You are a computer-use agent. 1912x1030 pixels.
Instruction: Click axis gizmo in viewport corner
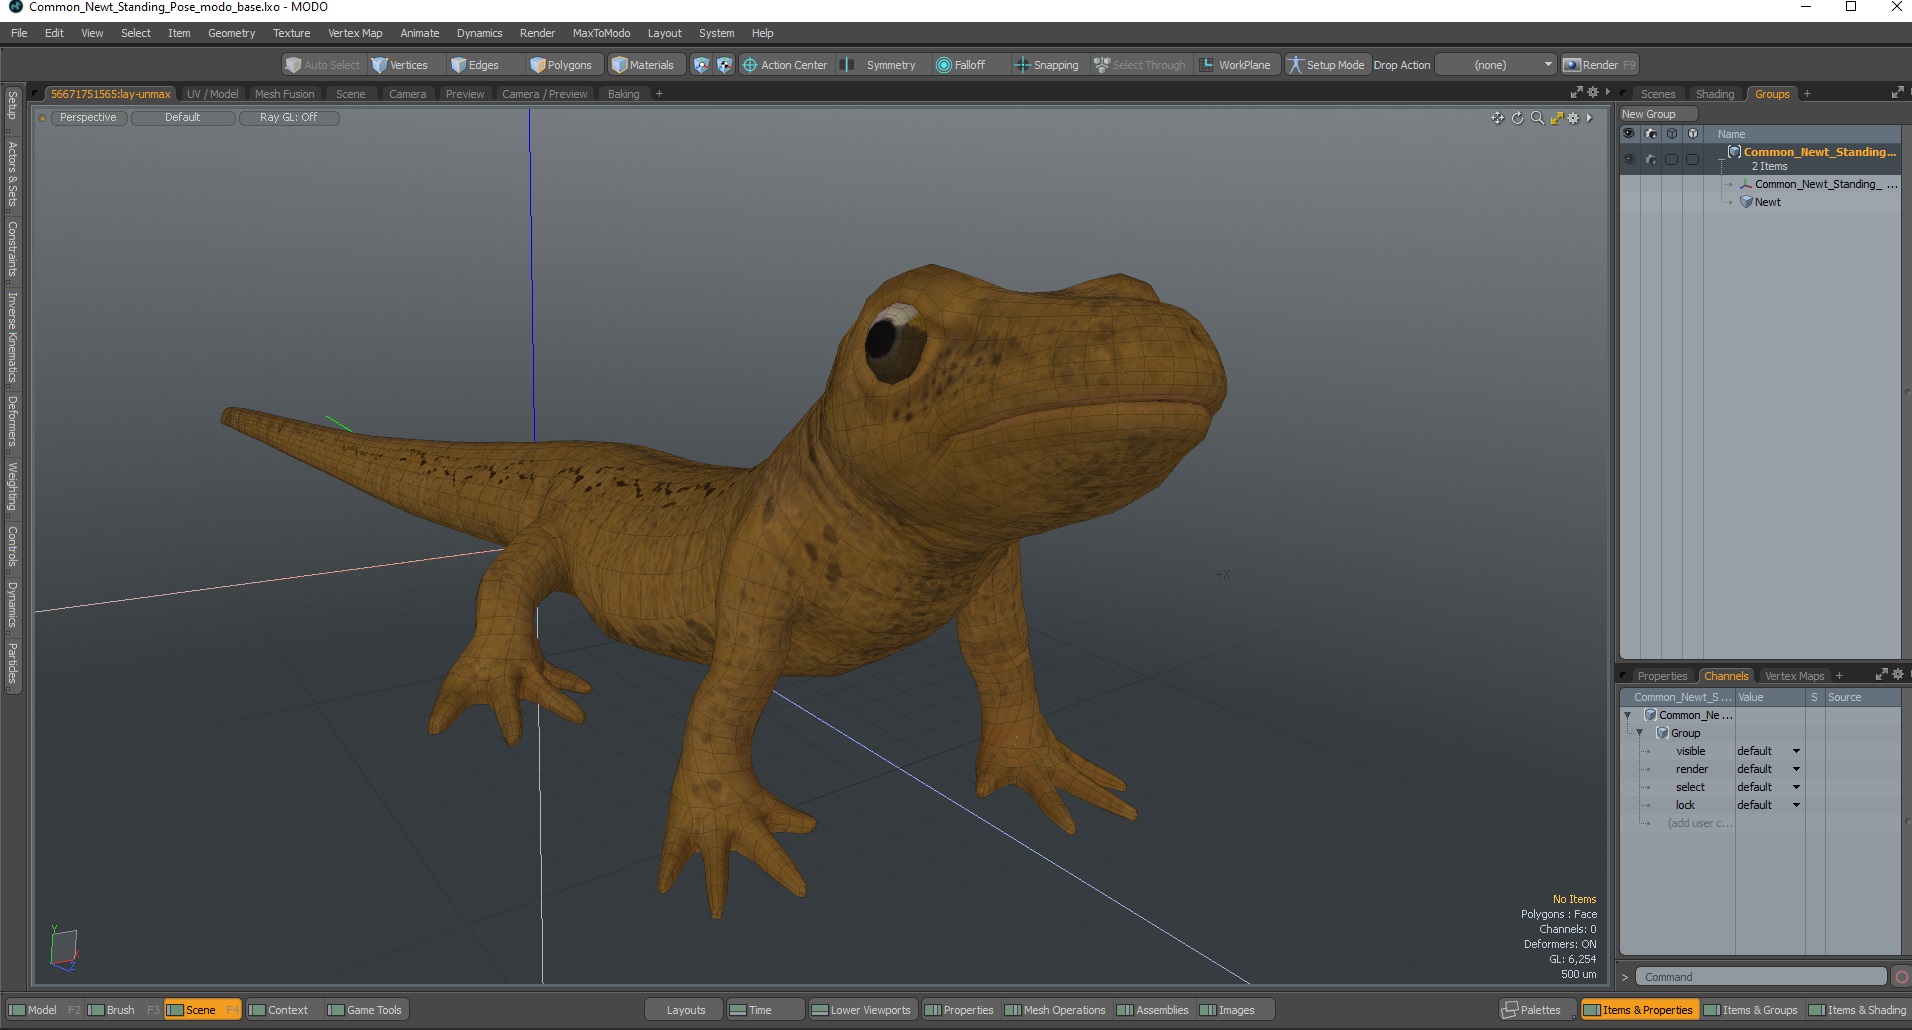coord(63,949)
